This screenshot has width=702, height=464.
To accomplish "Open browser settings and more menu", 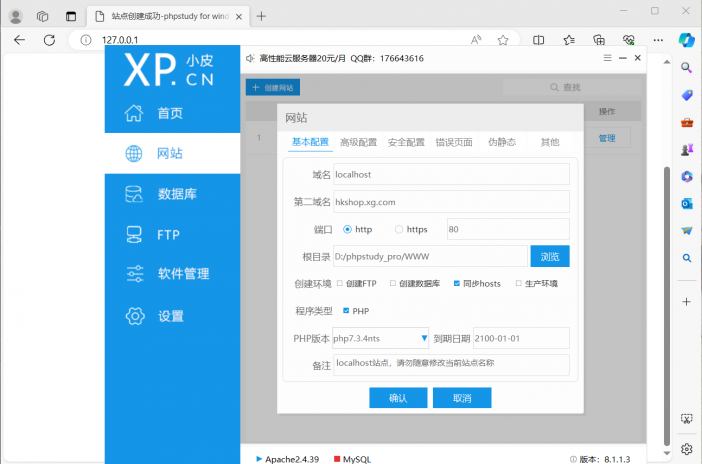I will (658, 40).
